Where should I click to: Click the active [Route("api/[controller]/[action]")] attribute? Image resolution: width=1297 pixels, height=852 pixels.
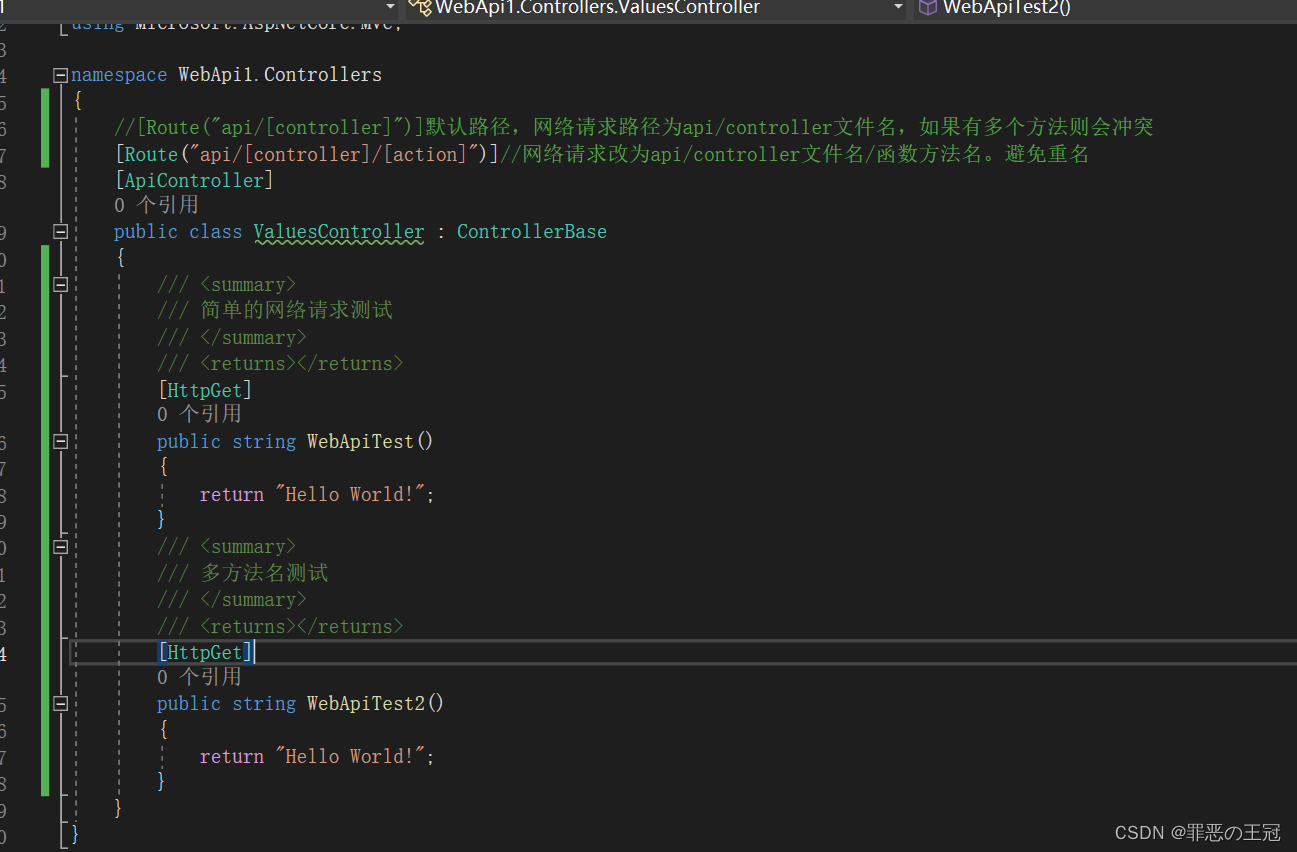point(306,154)
